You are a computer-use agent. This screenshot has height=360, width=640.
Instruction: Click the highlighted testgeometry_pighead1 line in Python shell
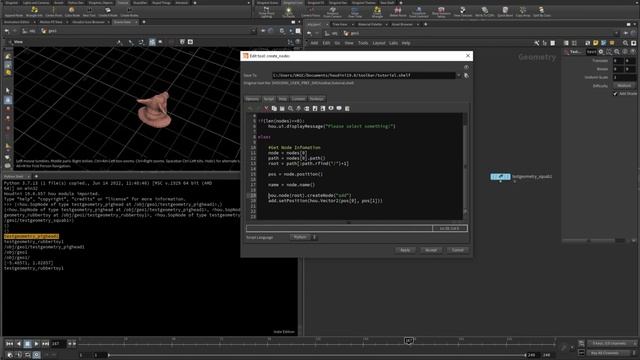pyautogui.click(x=31, y=236)
